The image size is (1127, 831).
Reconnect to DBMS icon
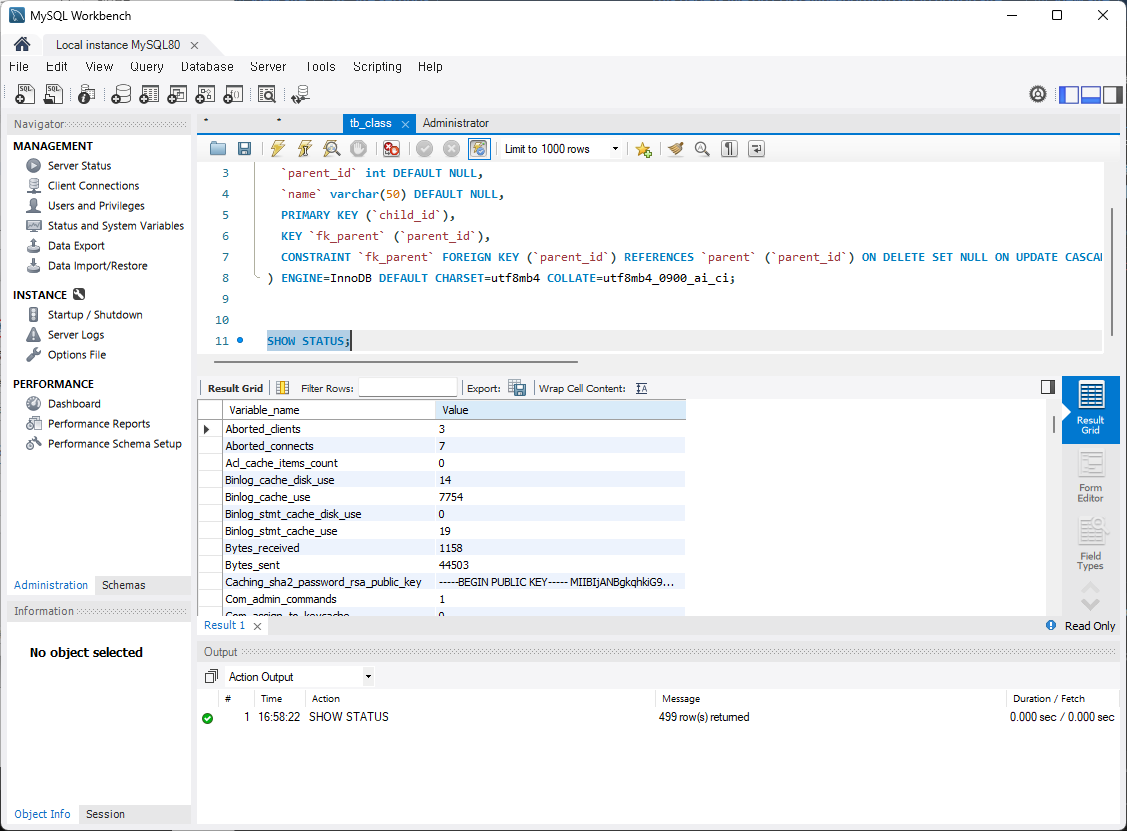[300, 94]
